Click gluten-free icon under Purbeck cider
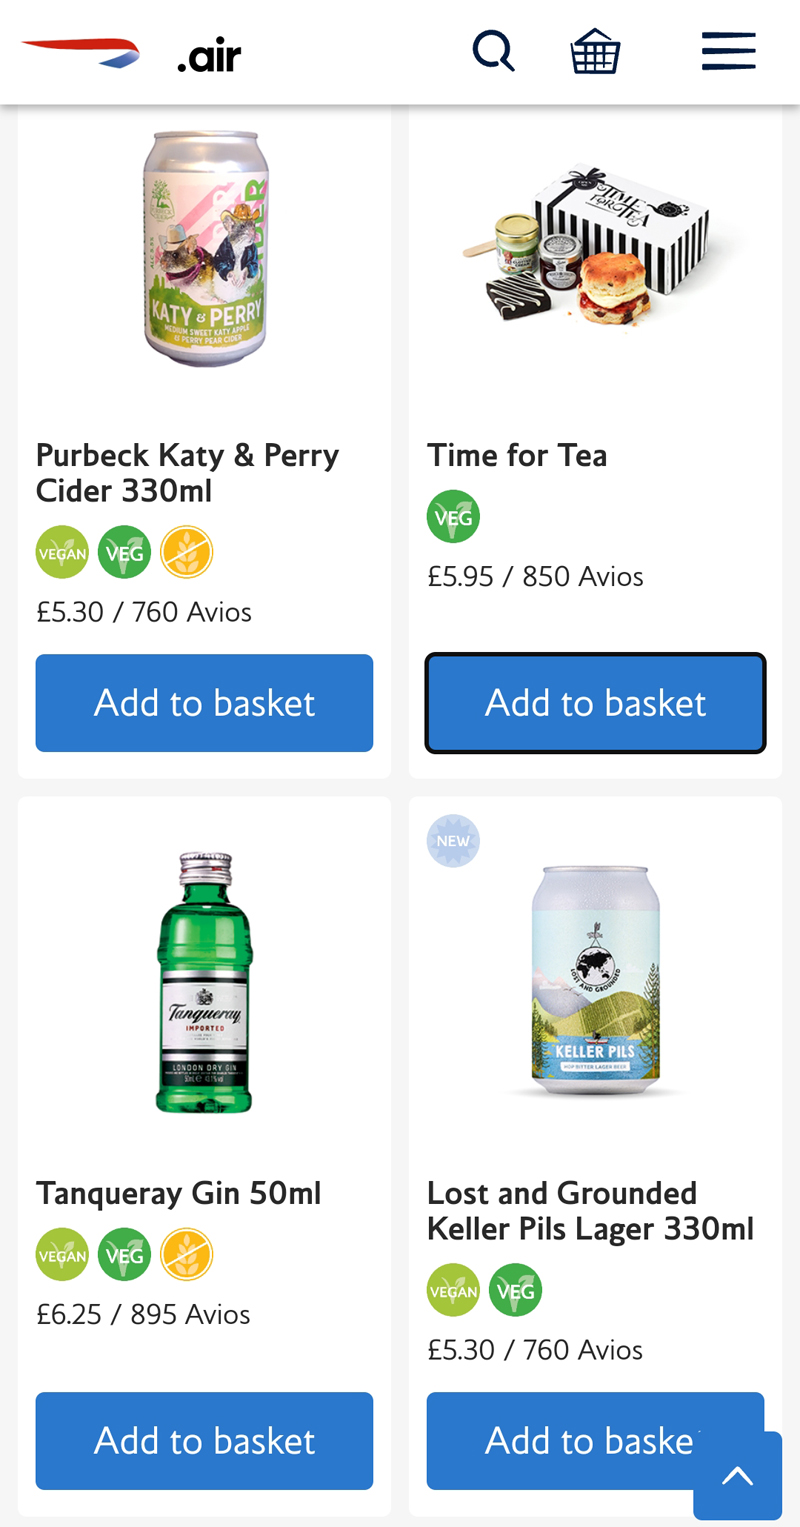This screenshot has width=800, height=1527. click(187, 552)
